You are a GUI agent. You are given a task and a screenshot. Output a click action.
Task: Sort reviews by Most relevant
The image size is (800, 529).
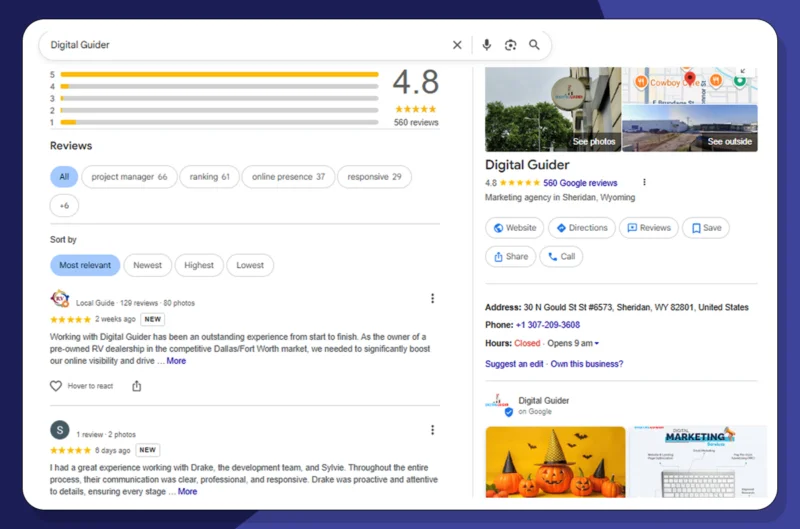tap(85, 265)
